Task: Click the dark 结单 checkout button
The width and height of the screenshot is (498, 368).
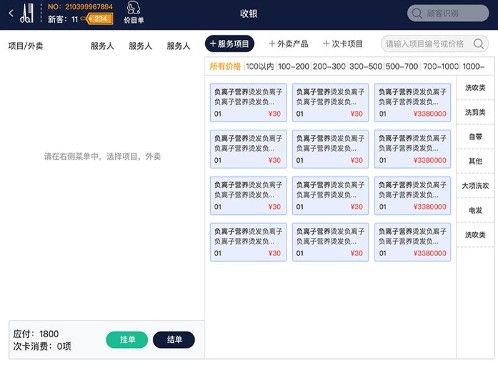Action: tap(174, 340)
